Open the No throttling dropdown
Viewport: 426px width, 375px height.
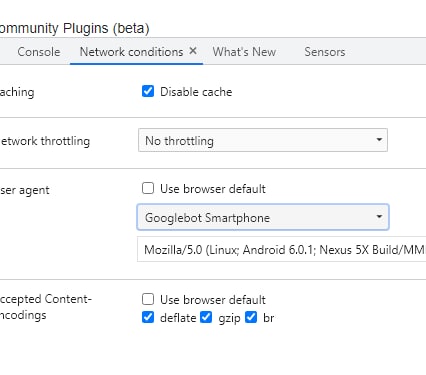point(263,140)
